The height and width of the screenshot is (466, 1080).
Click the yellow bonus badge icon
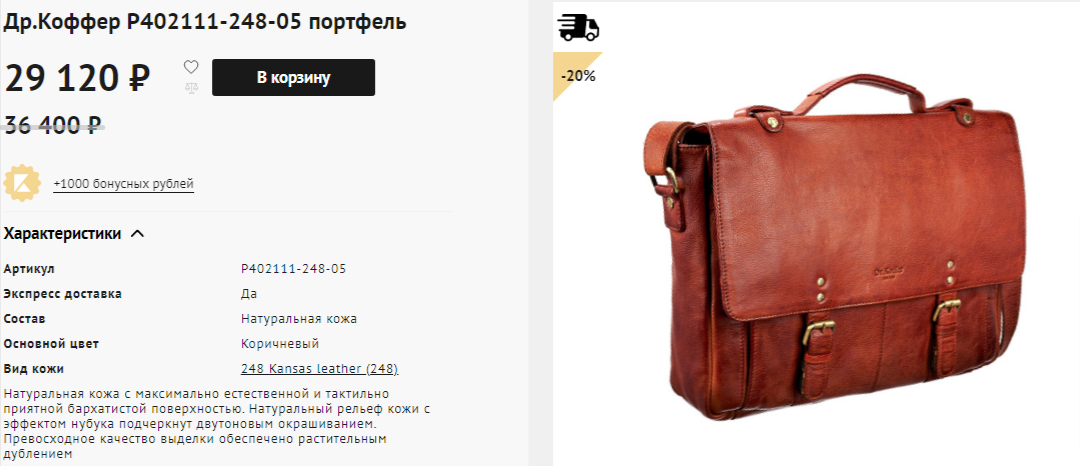point(23,183)
